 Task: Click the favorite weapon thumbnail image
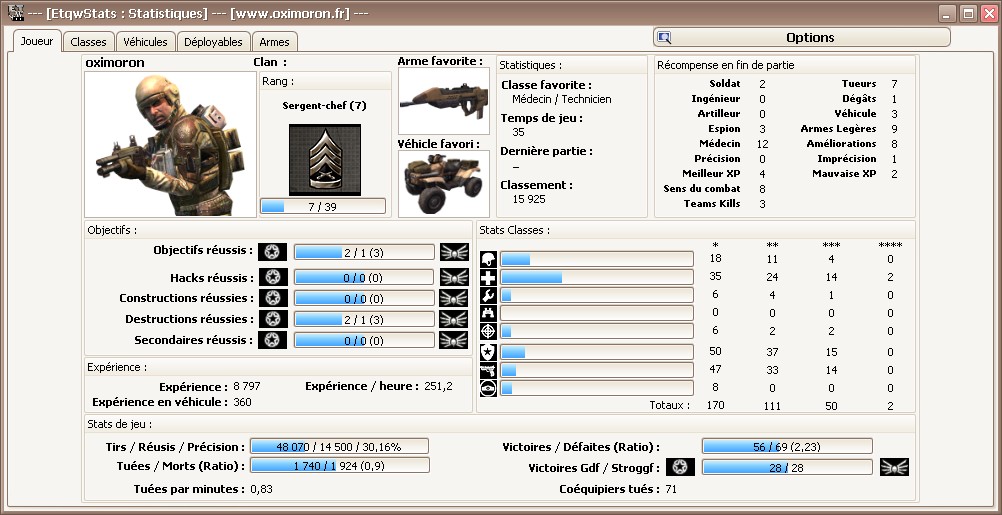point(443,101)
